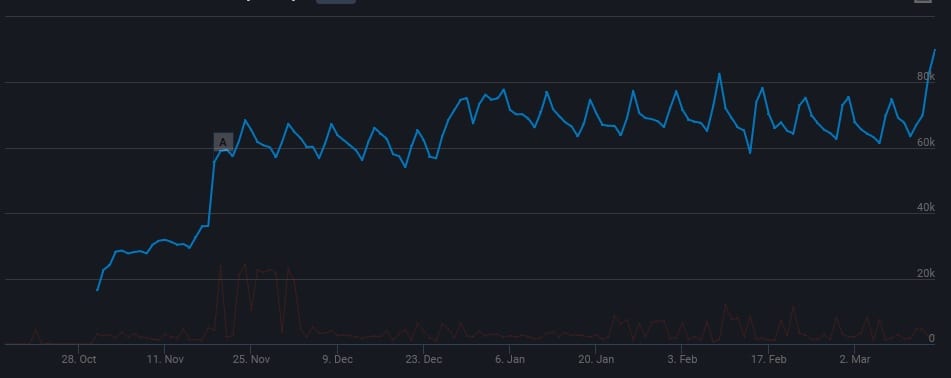Click the 'A' annotation marker on chart
951x378 pixels.
click(x=223, y=142)
